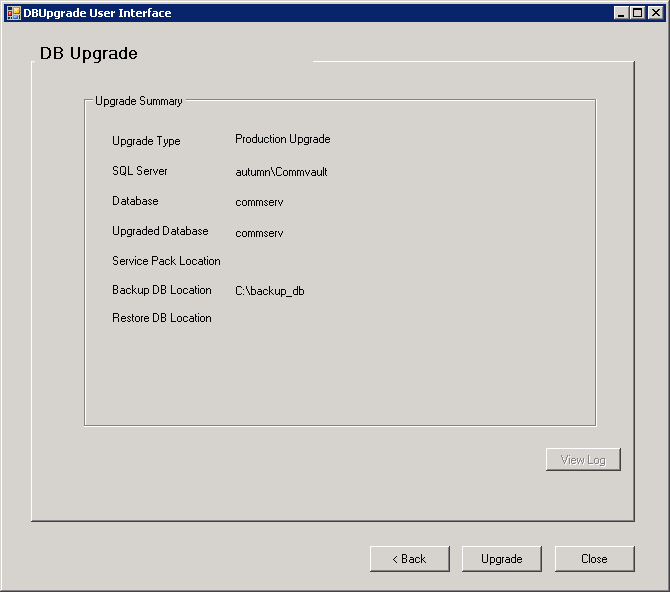Click the Backup DB Location label
The image size is (670, 592).
pos(162,290)
